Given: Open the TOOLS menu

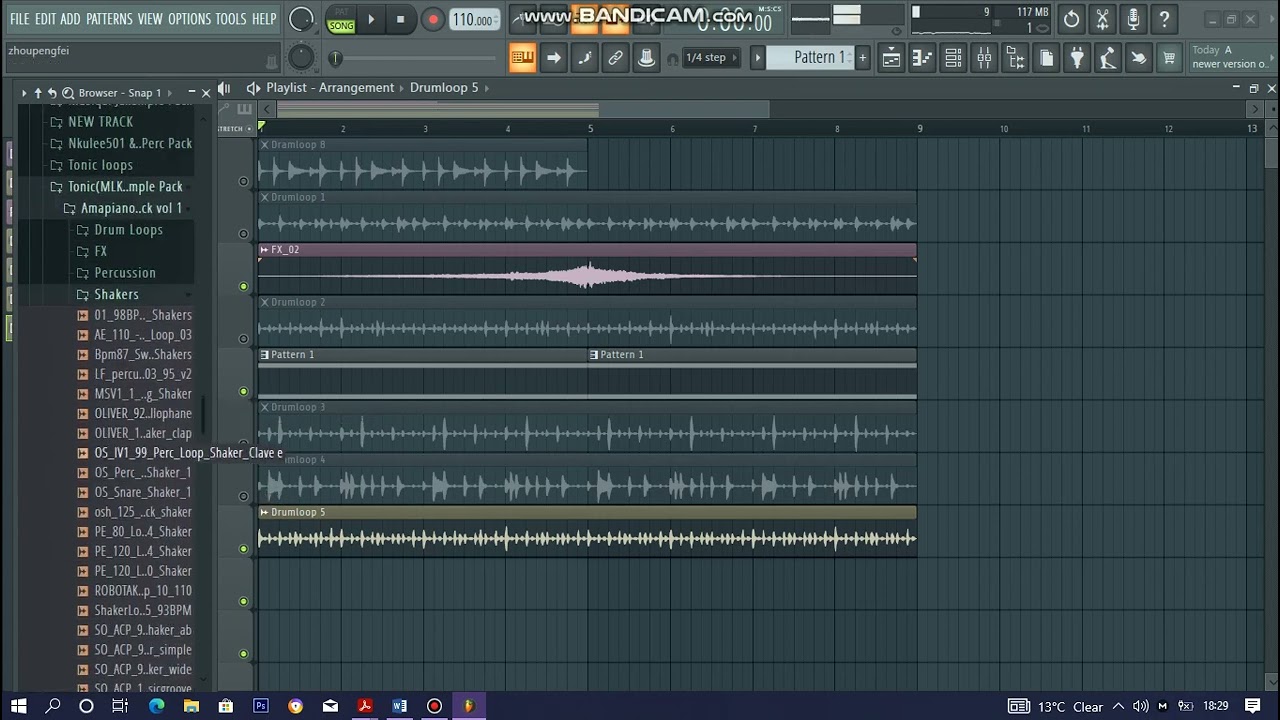Looking at the screenshot, I should (x=231, y=19).
